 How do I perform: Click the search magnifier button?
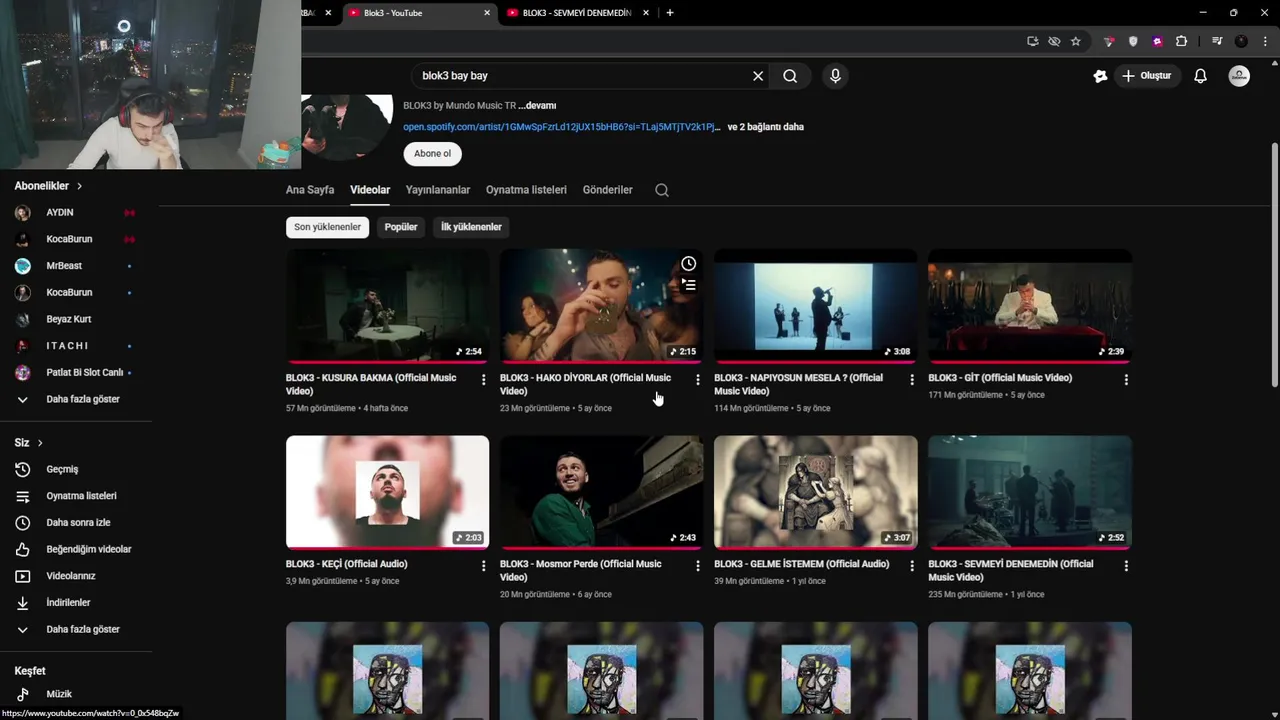point(790,76)
